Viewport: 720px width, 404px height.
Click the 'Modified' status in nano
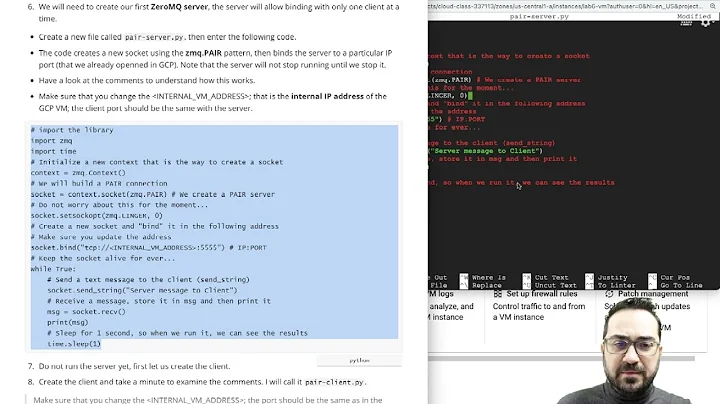694,16
